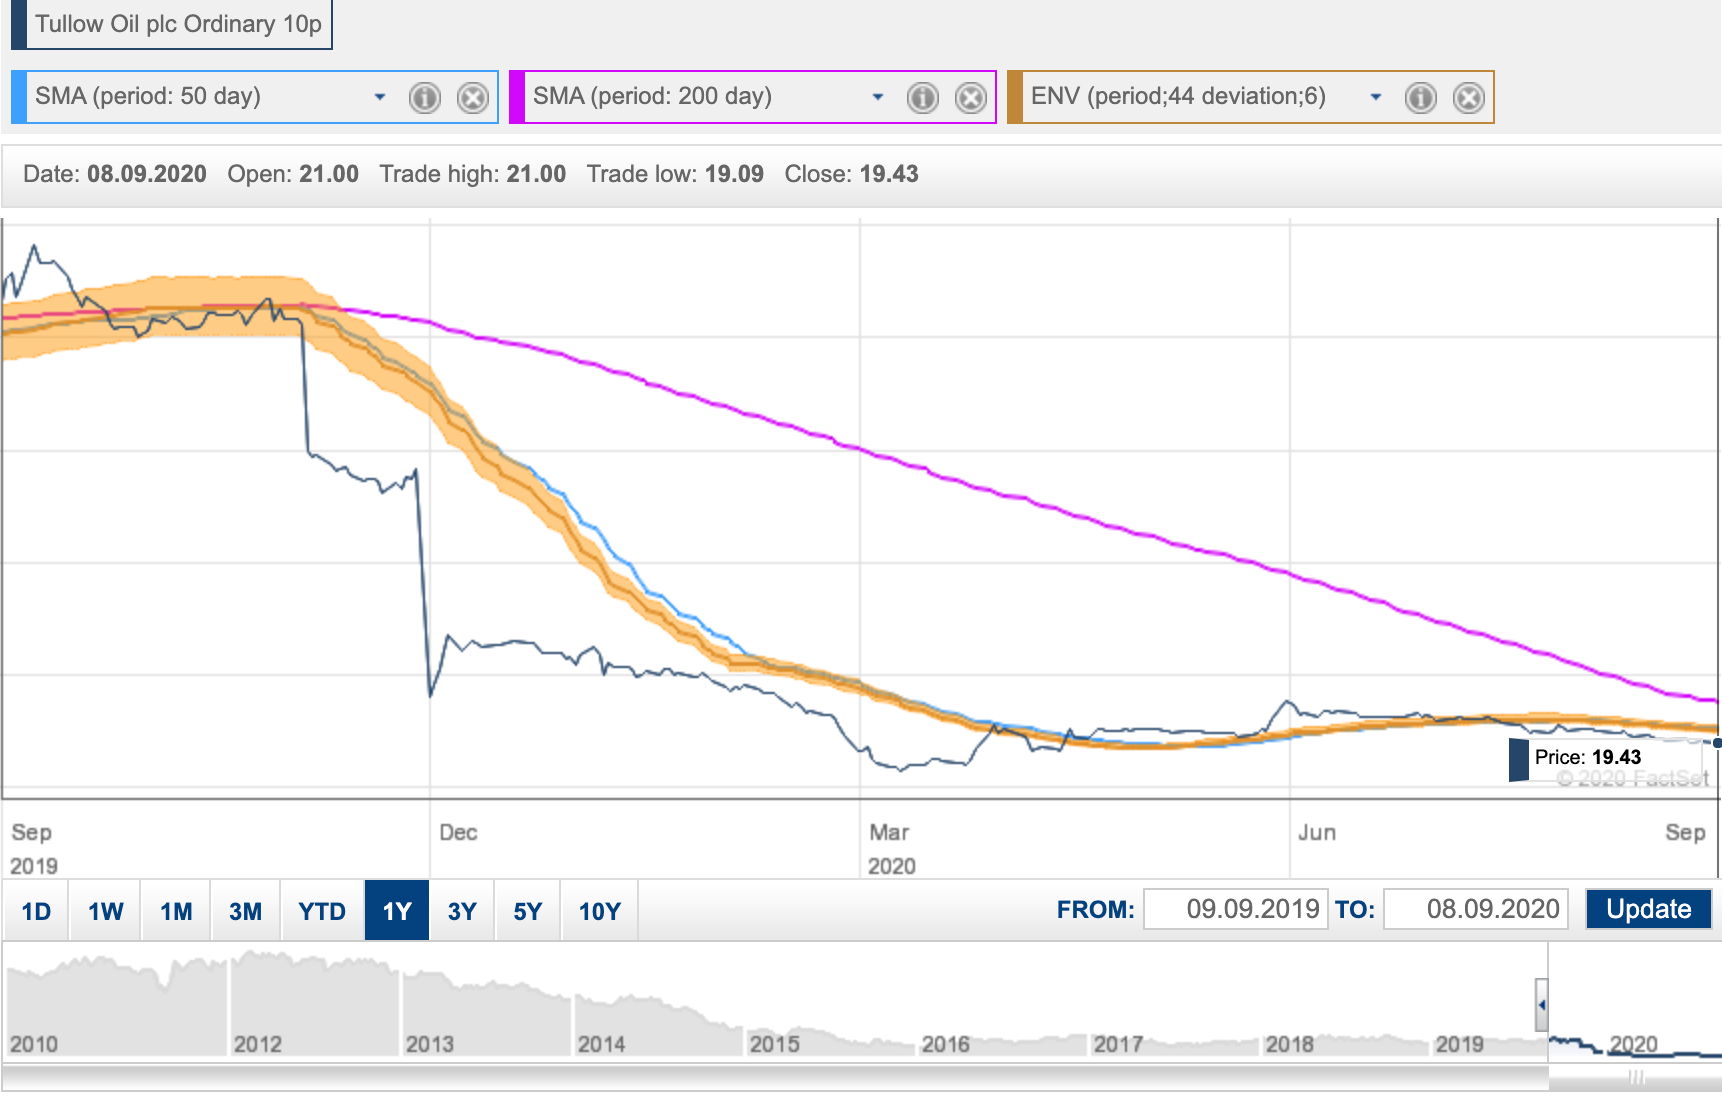The height and width of the screenshot is (1104, 1722).
Task: Switch to YTD time range
Action: (322, 911)
